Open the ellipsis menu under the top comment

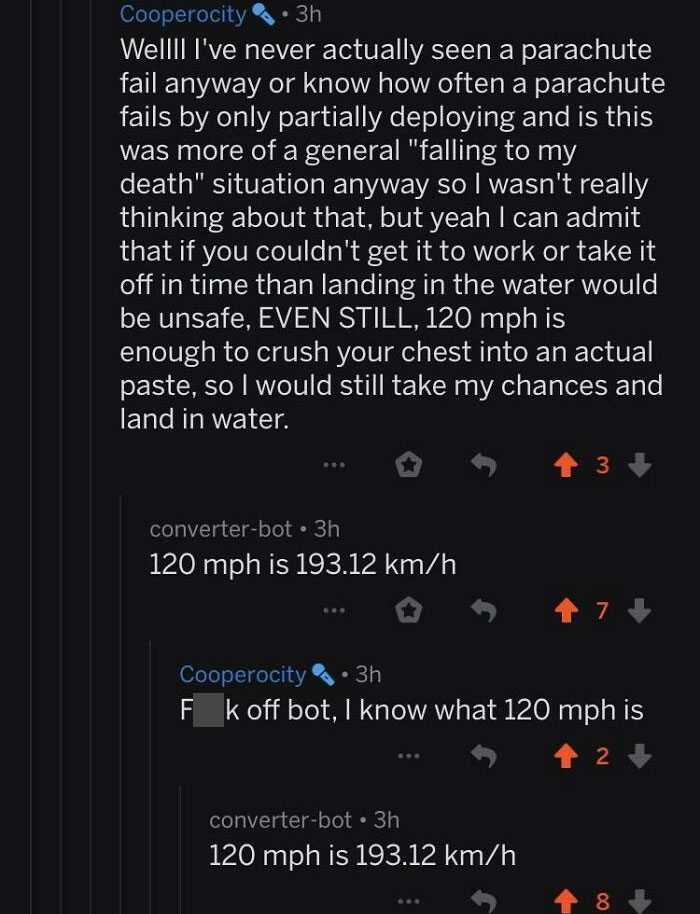pyautogui.click(x=333, y=463)
